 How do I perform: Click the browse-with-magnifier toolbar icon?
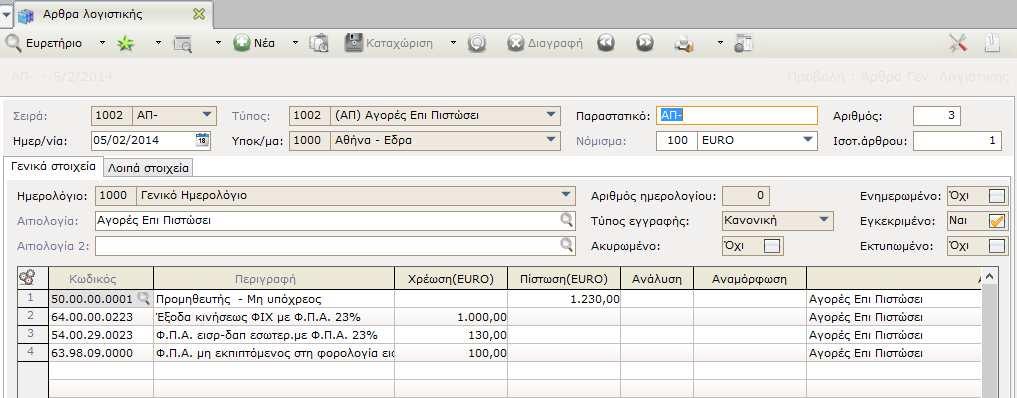pyautogui.click(x=183, y=43)
